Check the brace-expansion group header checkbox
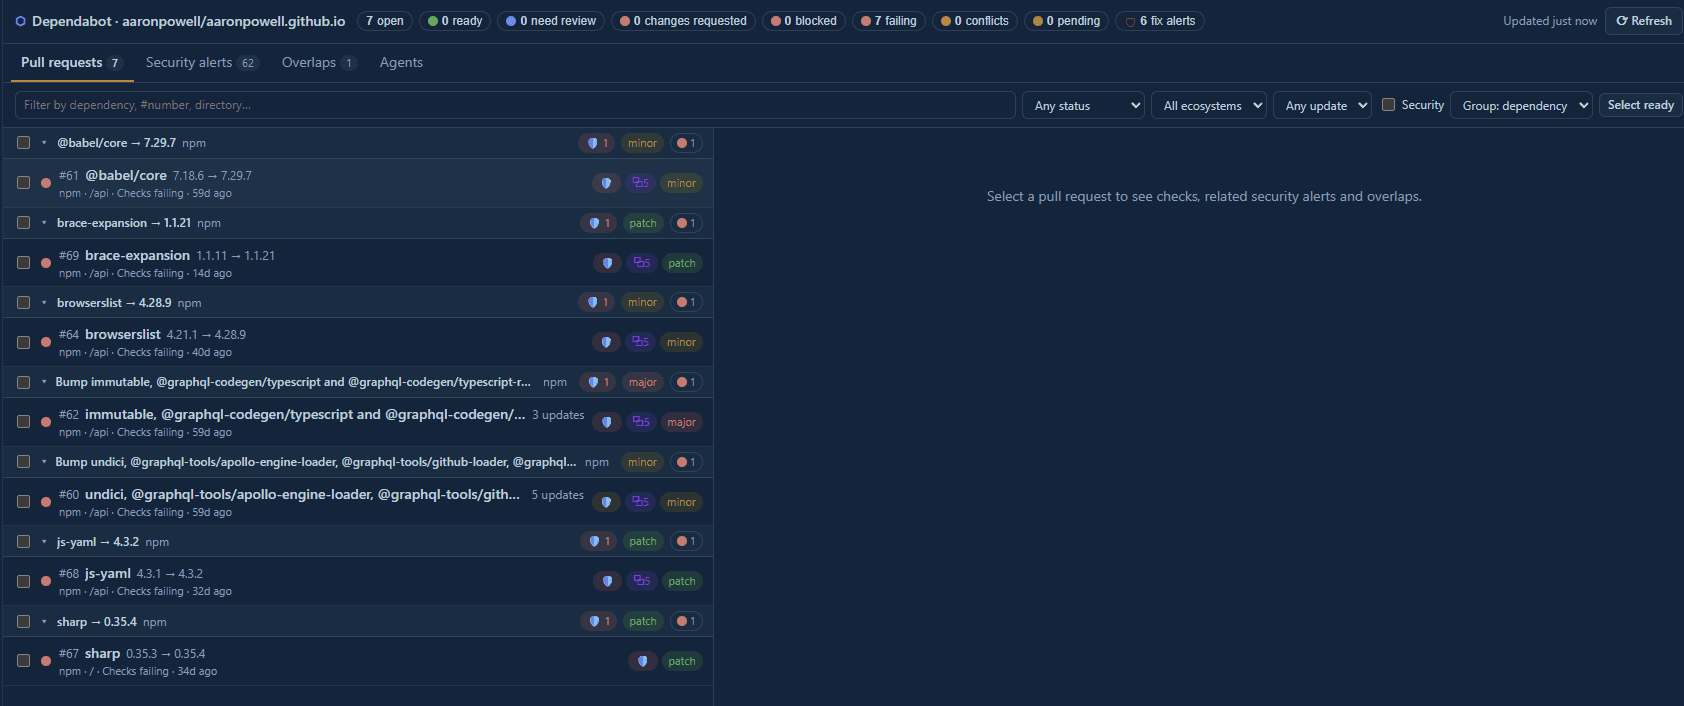The width and height of the screenshot is (1684, 706). [x=23, y=223]
